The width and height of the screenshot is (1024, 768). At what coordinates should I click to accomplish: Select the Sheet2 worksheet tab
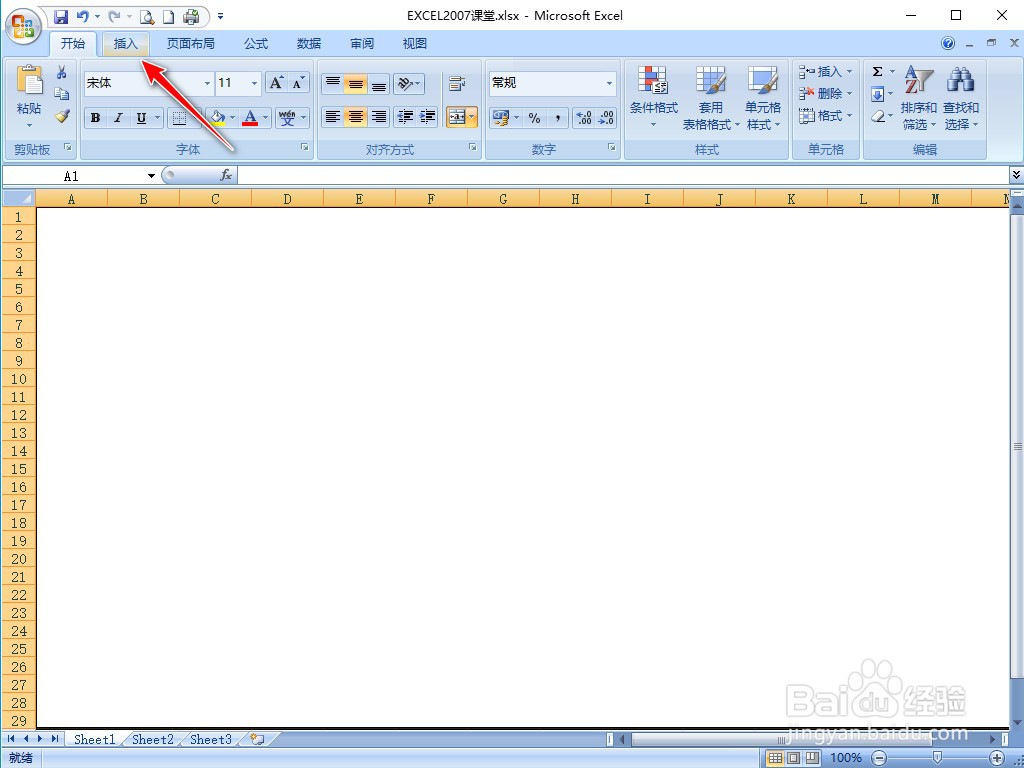(151, 739)
